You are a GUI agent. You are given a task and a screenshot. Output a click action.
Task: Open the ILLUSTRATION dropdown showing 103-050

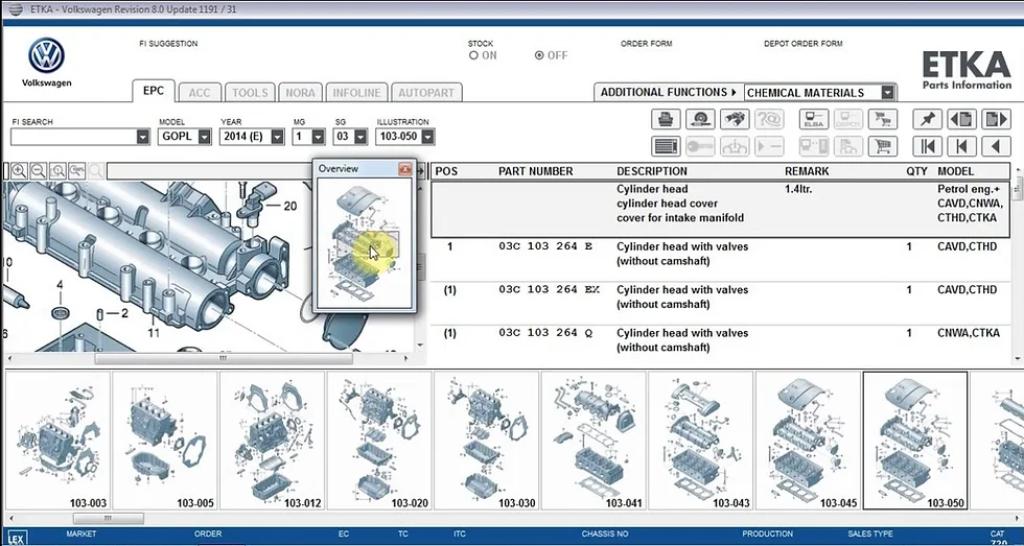(428, 137)
